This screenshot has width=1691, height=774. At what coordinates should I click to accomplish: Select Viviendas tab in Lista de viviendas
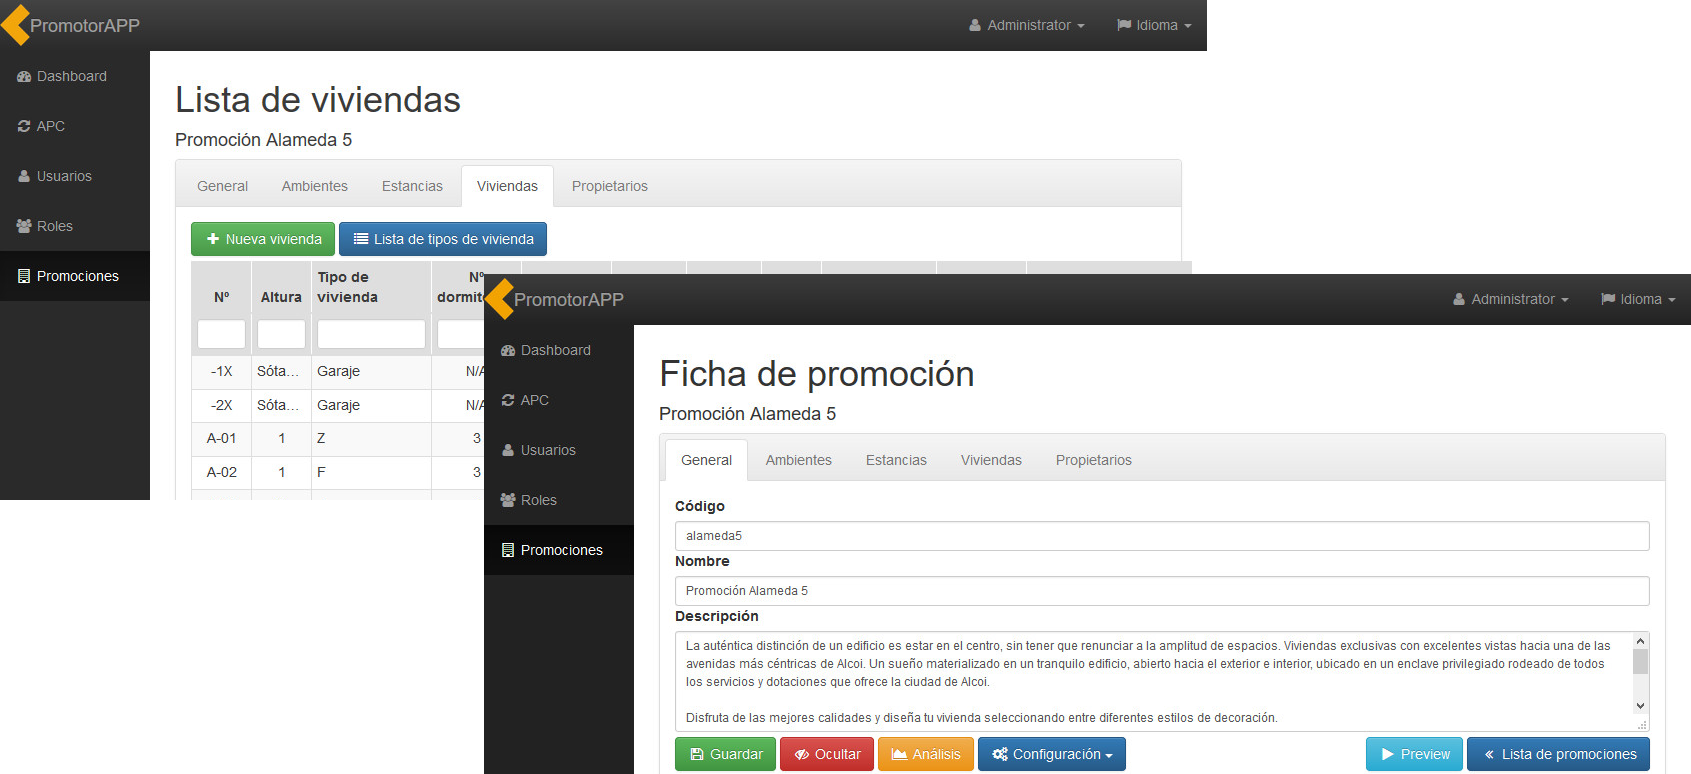[507, 186]
